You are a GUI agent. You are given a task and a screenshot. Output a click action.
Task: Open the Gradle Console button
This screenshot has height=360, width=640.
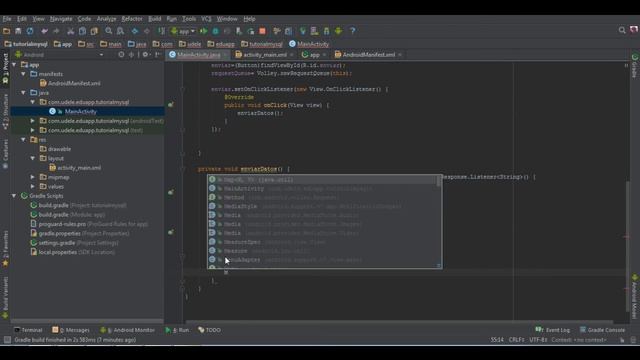(x=602, y=330)
